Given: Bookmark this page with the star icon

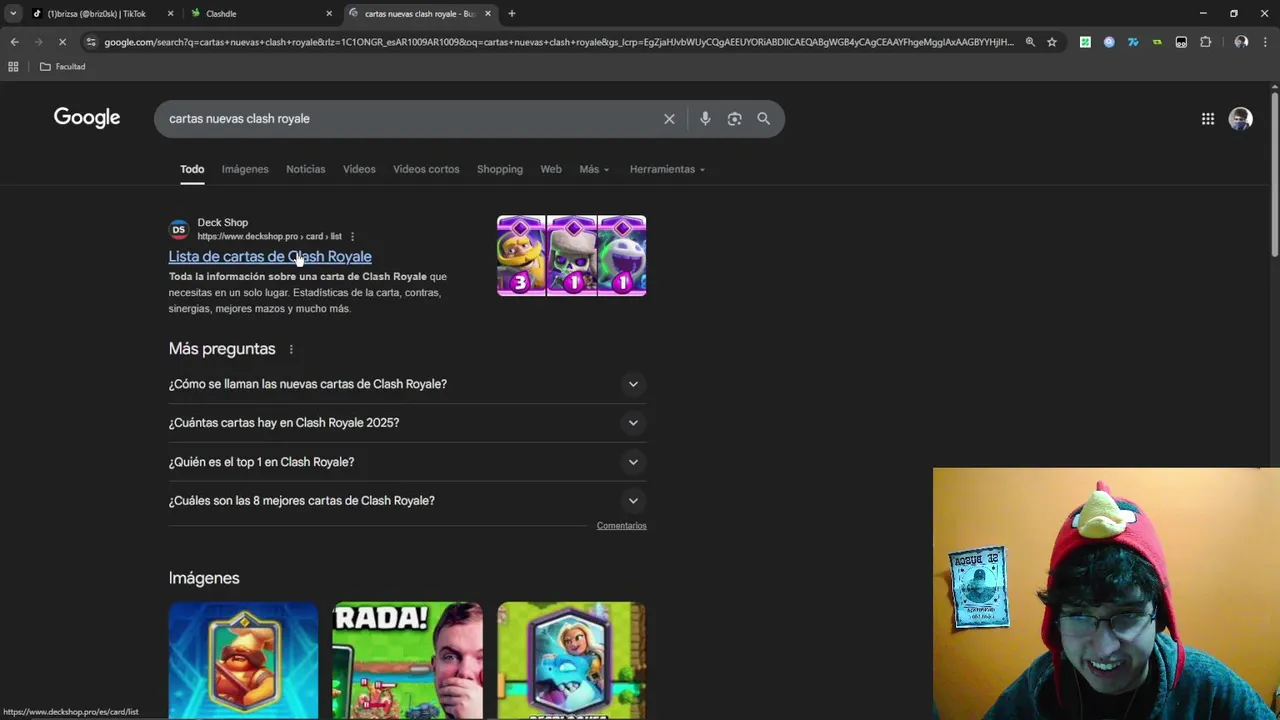Looking at the screenshot, I should (1052, 42).
